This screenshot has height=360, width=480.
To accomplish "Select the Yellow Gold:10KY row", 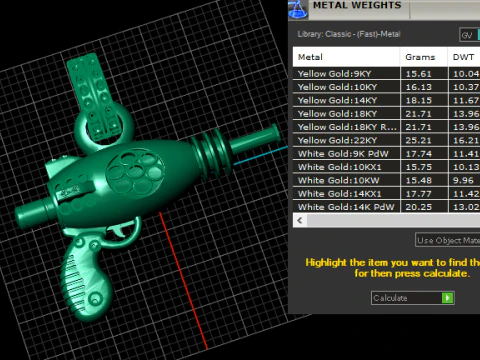I will pos(386,87).
